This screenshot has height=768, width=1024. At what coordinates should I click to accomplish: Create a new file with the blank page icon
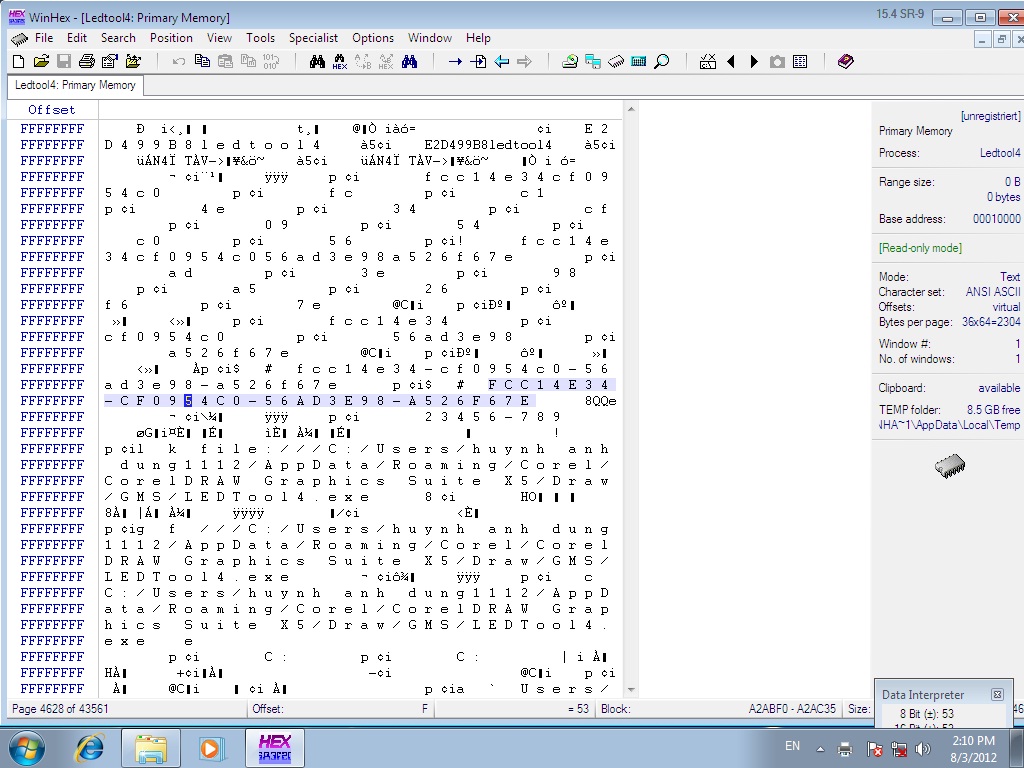point(18,61)
